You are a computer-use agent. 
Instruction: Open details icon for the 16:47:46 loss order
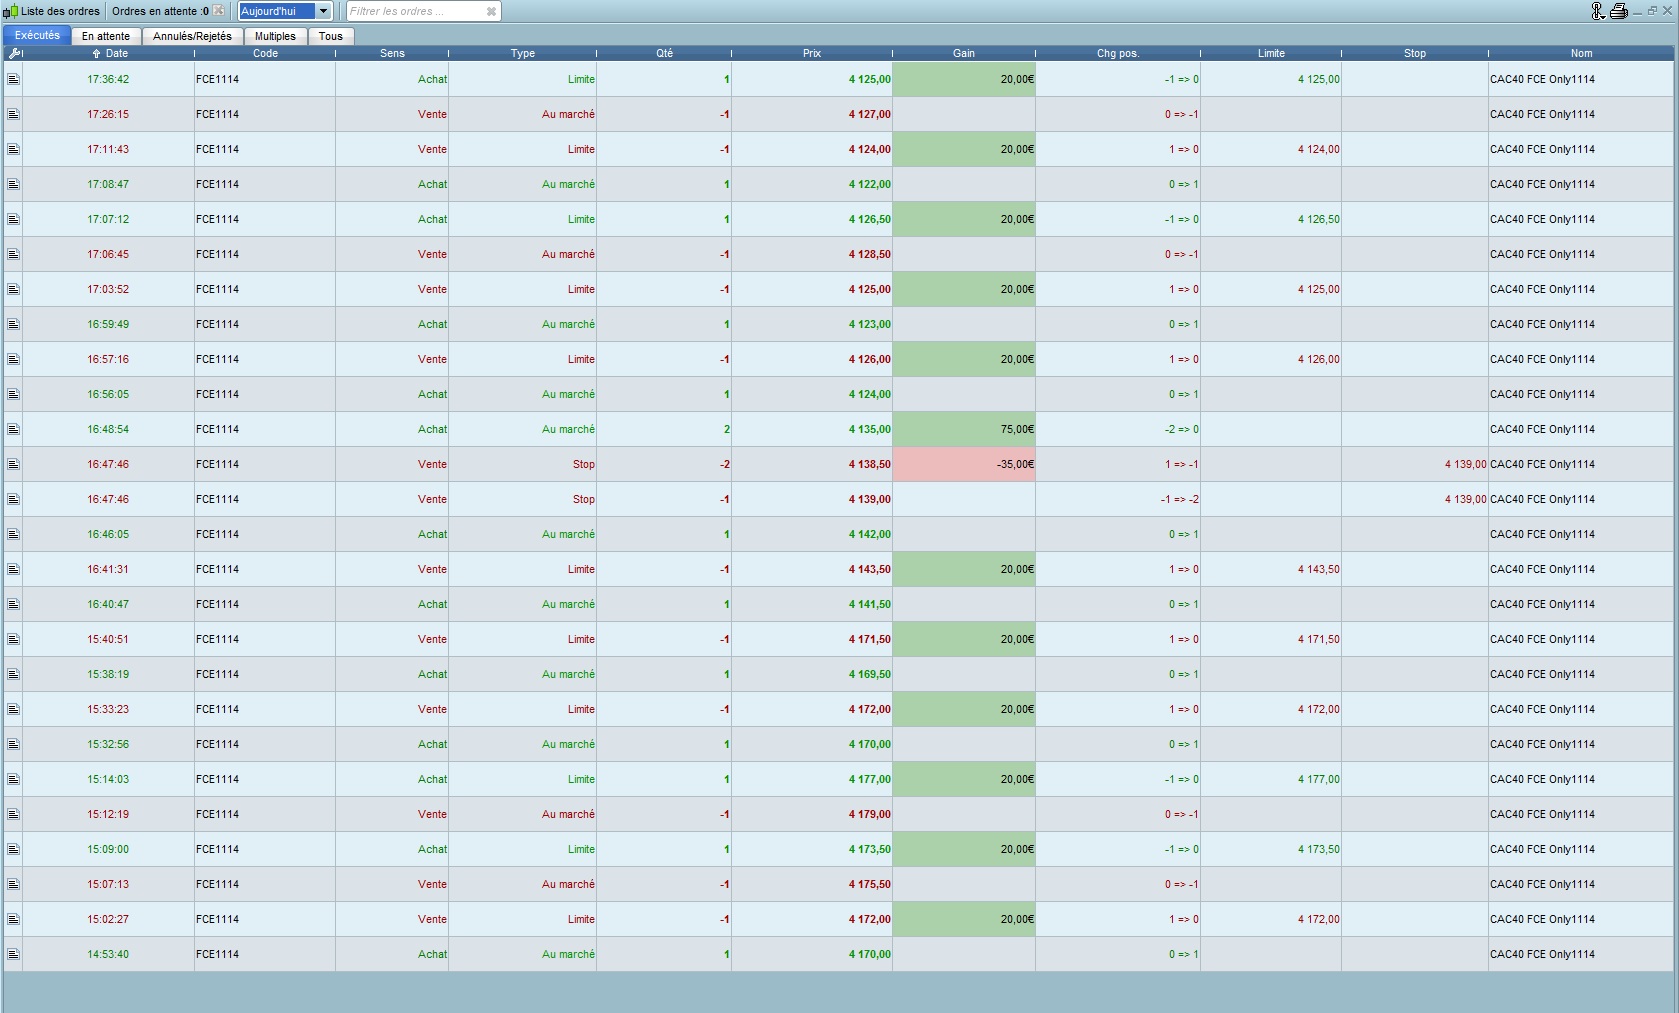point(13,464)
